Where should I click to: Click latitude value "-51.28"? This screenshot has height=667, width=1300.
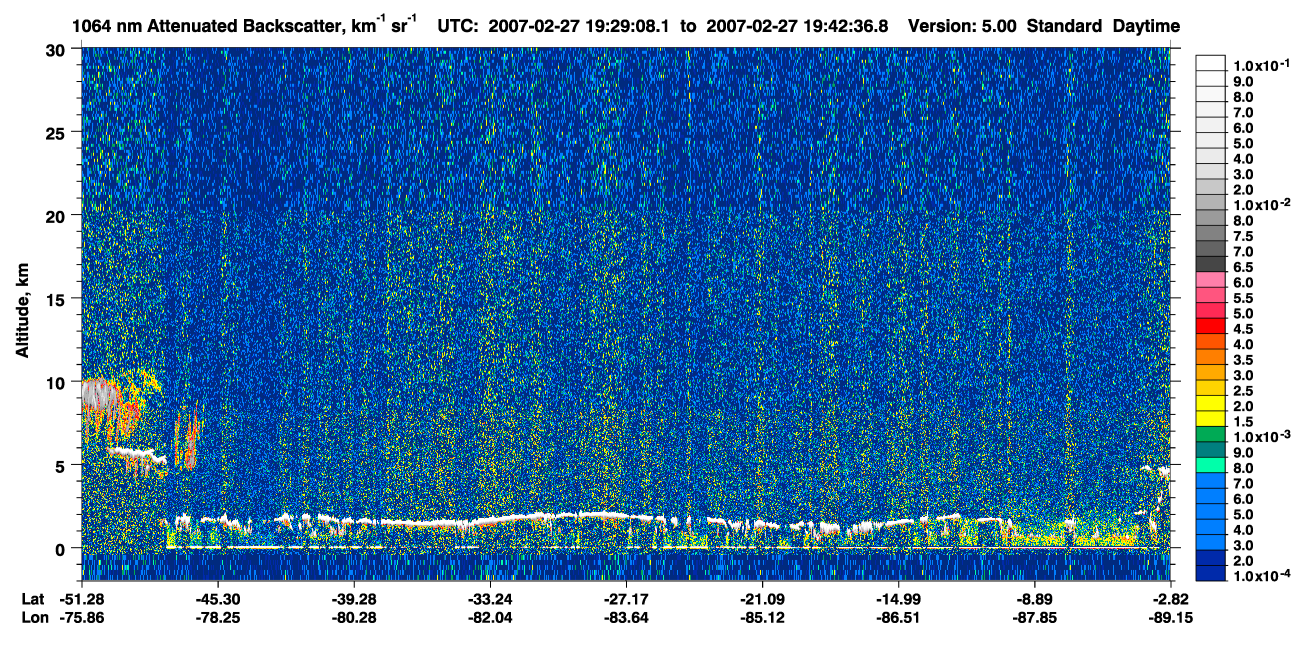83,599
